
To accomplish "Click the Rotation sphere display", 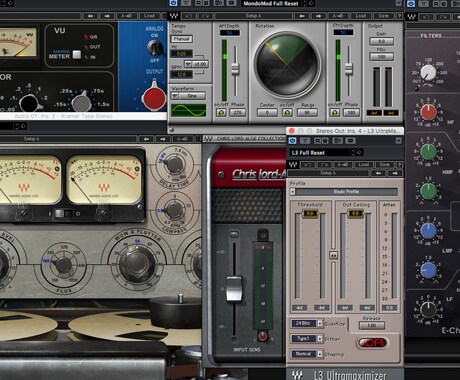I will tap(287, 64).
